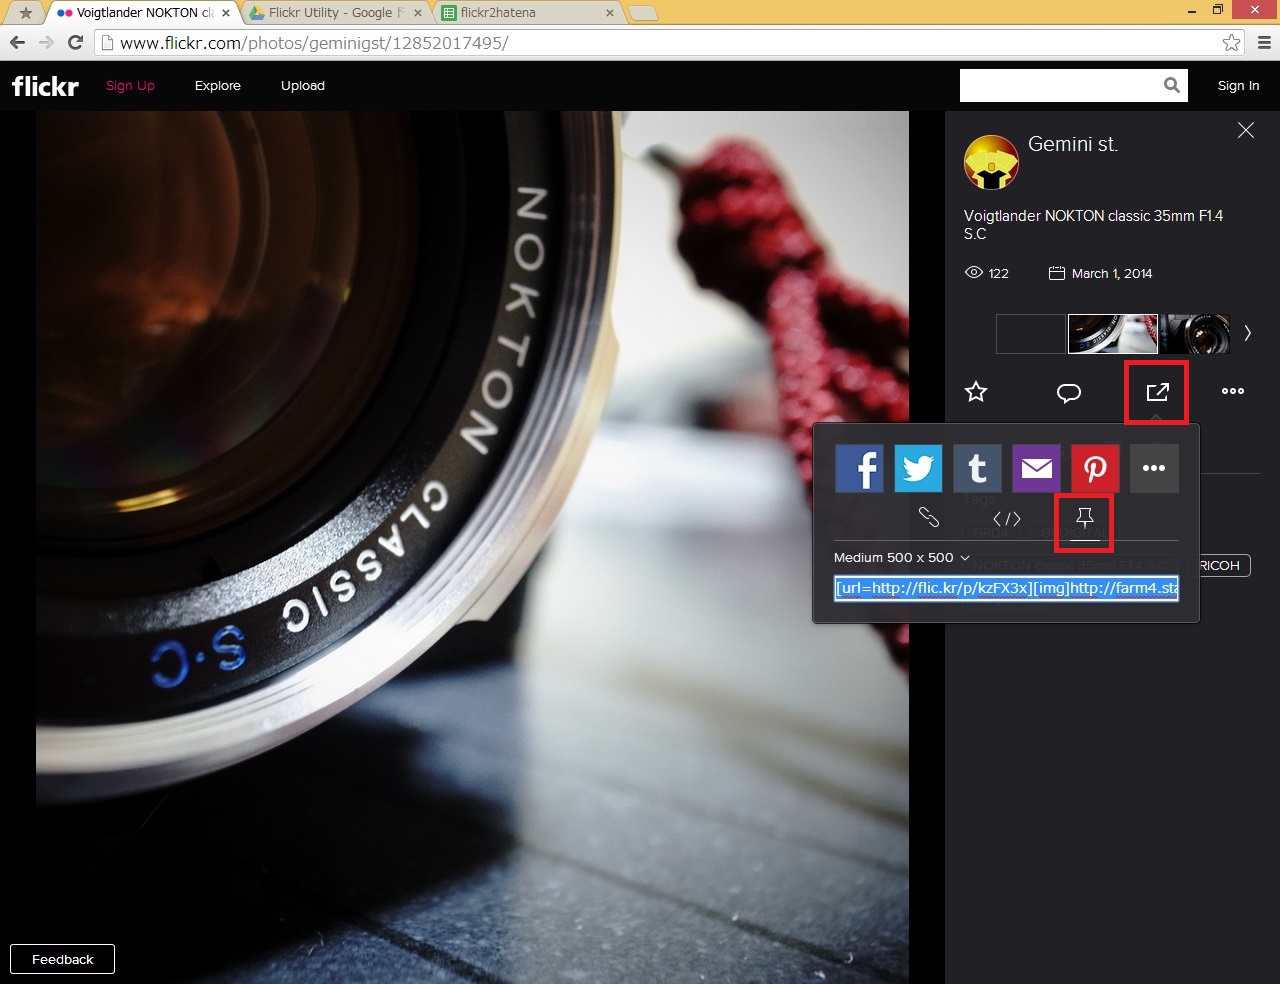Share the photo on Pinterest
The image size is (1280, 984).
1095,468
